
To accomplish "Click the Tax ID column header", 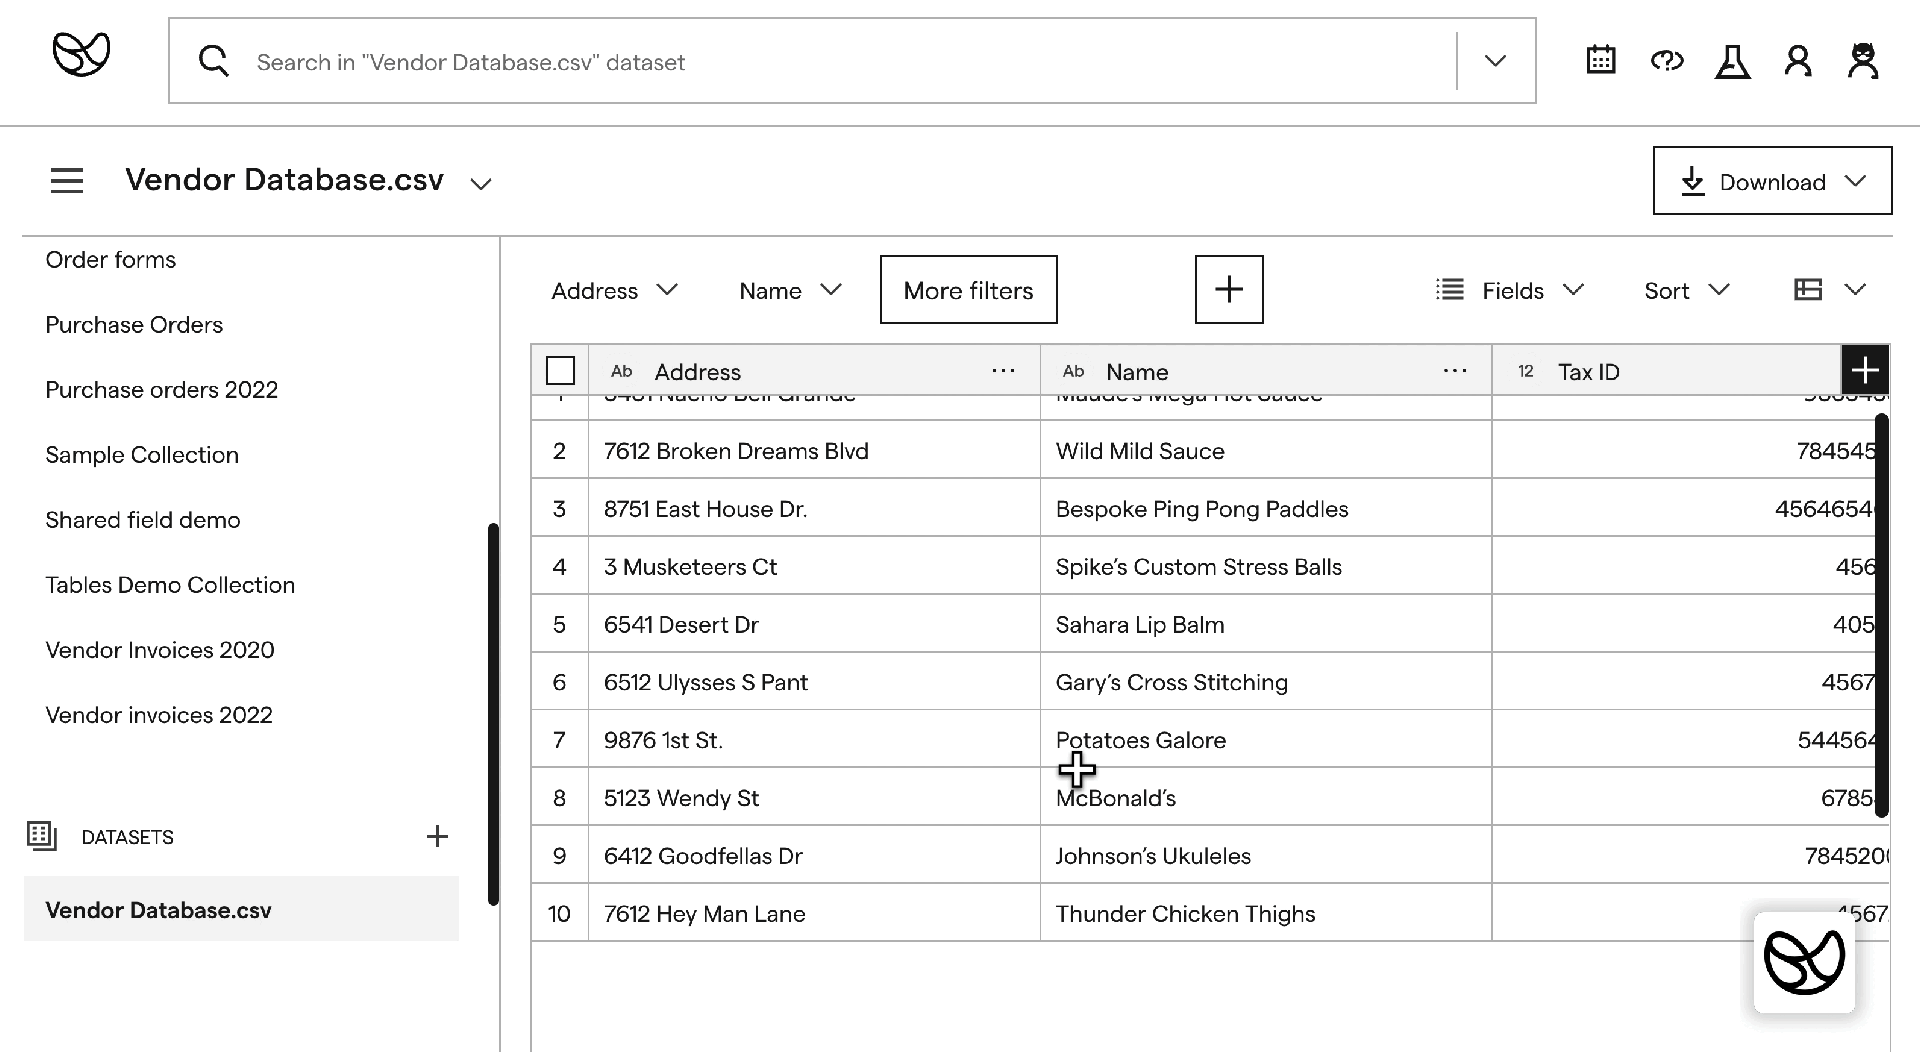I will tap(1666, 371).
